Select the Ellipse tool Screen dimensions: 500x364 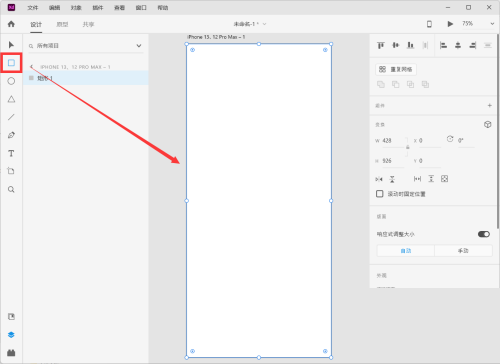[11, 81]
